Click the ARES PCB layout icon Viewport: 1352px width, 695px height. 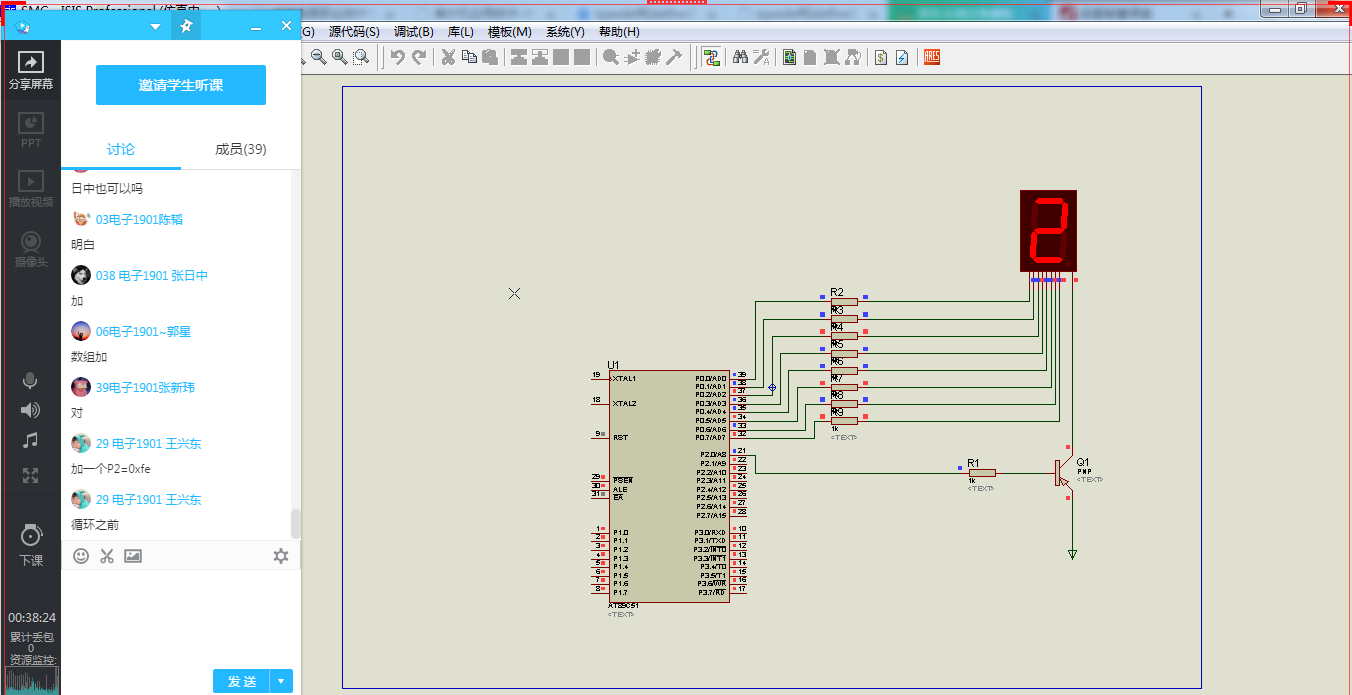pos(931,58)
